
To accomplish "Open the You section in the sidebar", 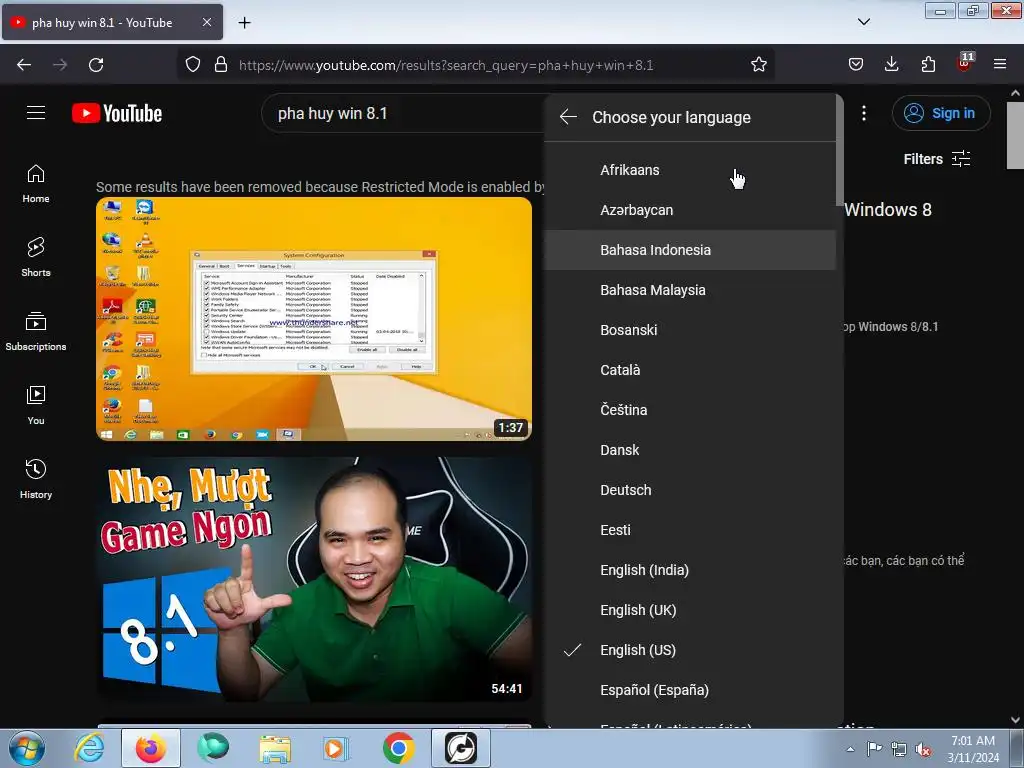I will [x=36, y=406].
